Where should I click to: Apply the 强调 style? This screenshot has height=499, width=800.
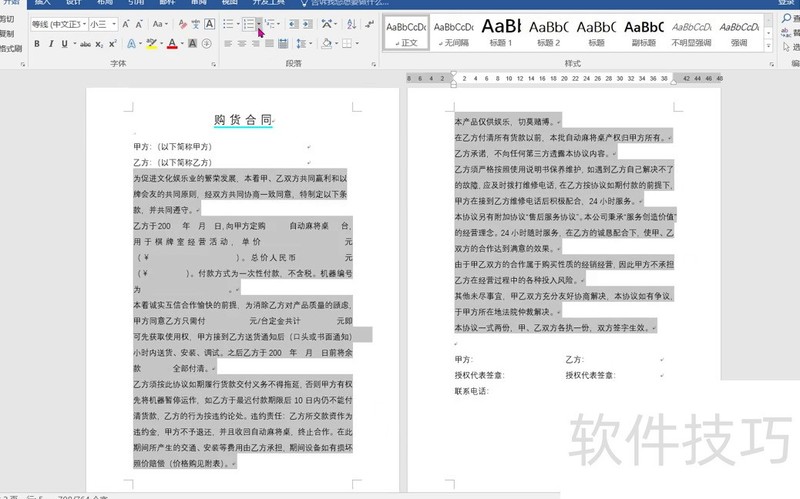[x=739, y=33]
